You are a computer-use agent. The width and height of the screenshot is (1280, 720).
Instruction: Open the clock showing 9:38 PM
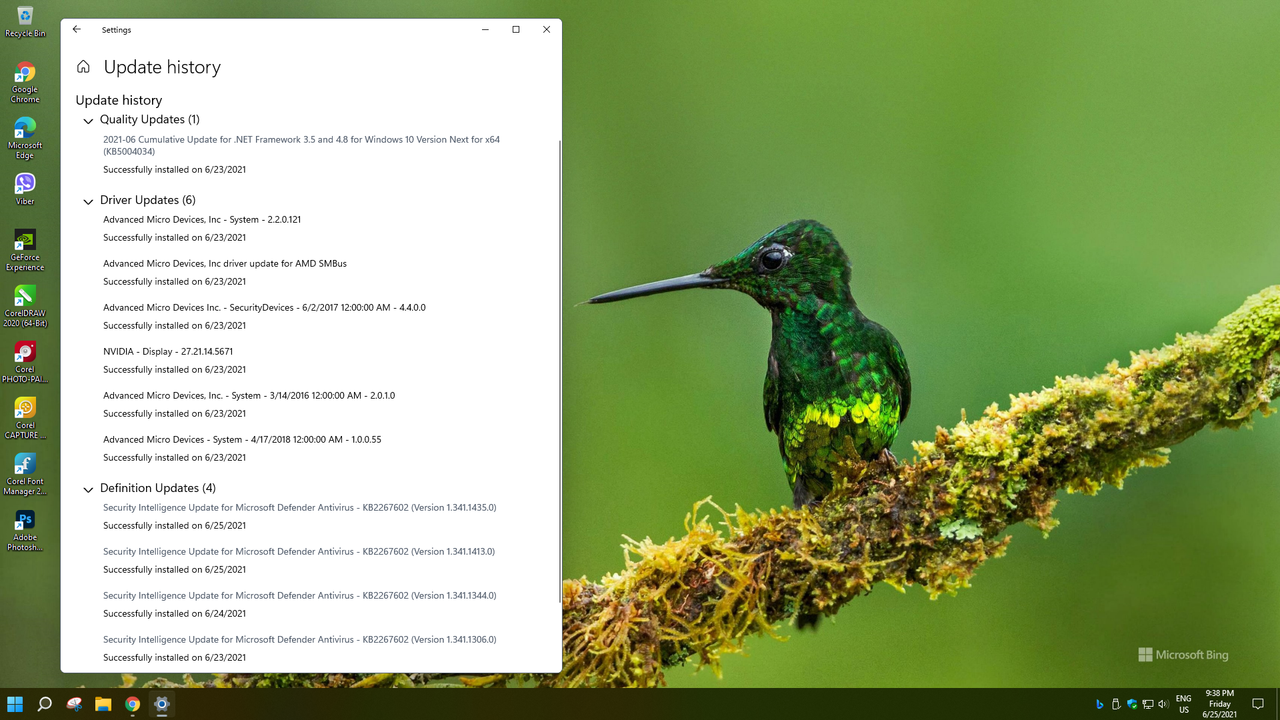(x=1219, y=704)
